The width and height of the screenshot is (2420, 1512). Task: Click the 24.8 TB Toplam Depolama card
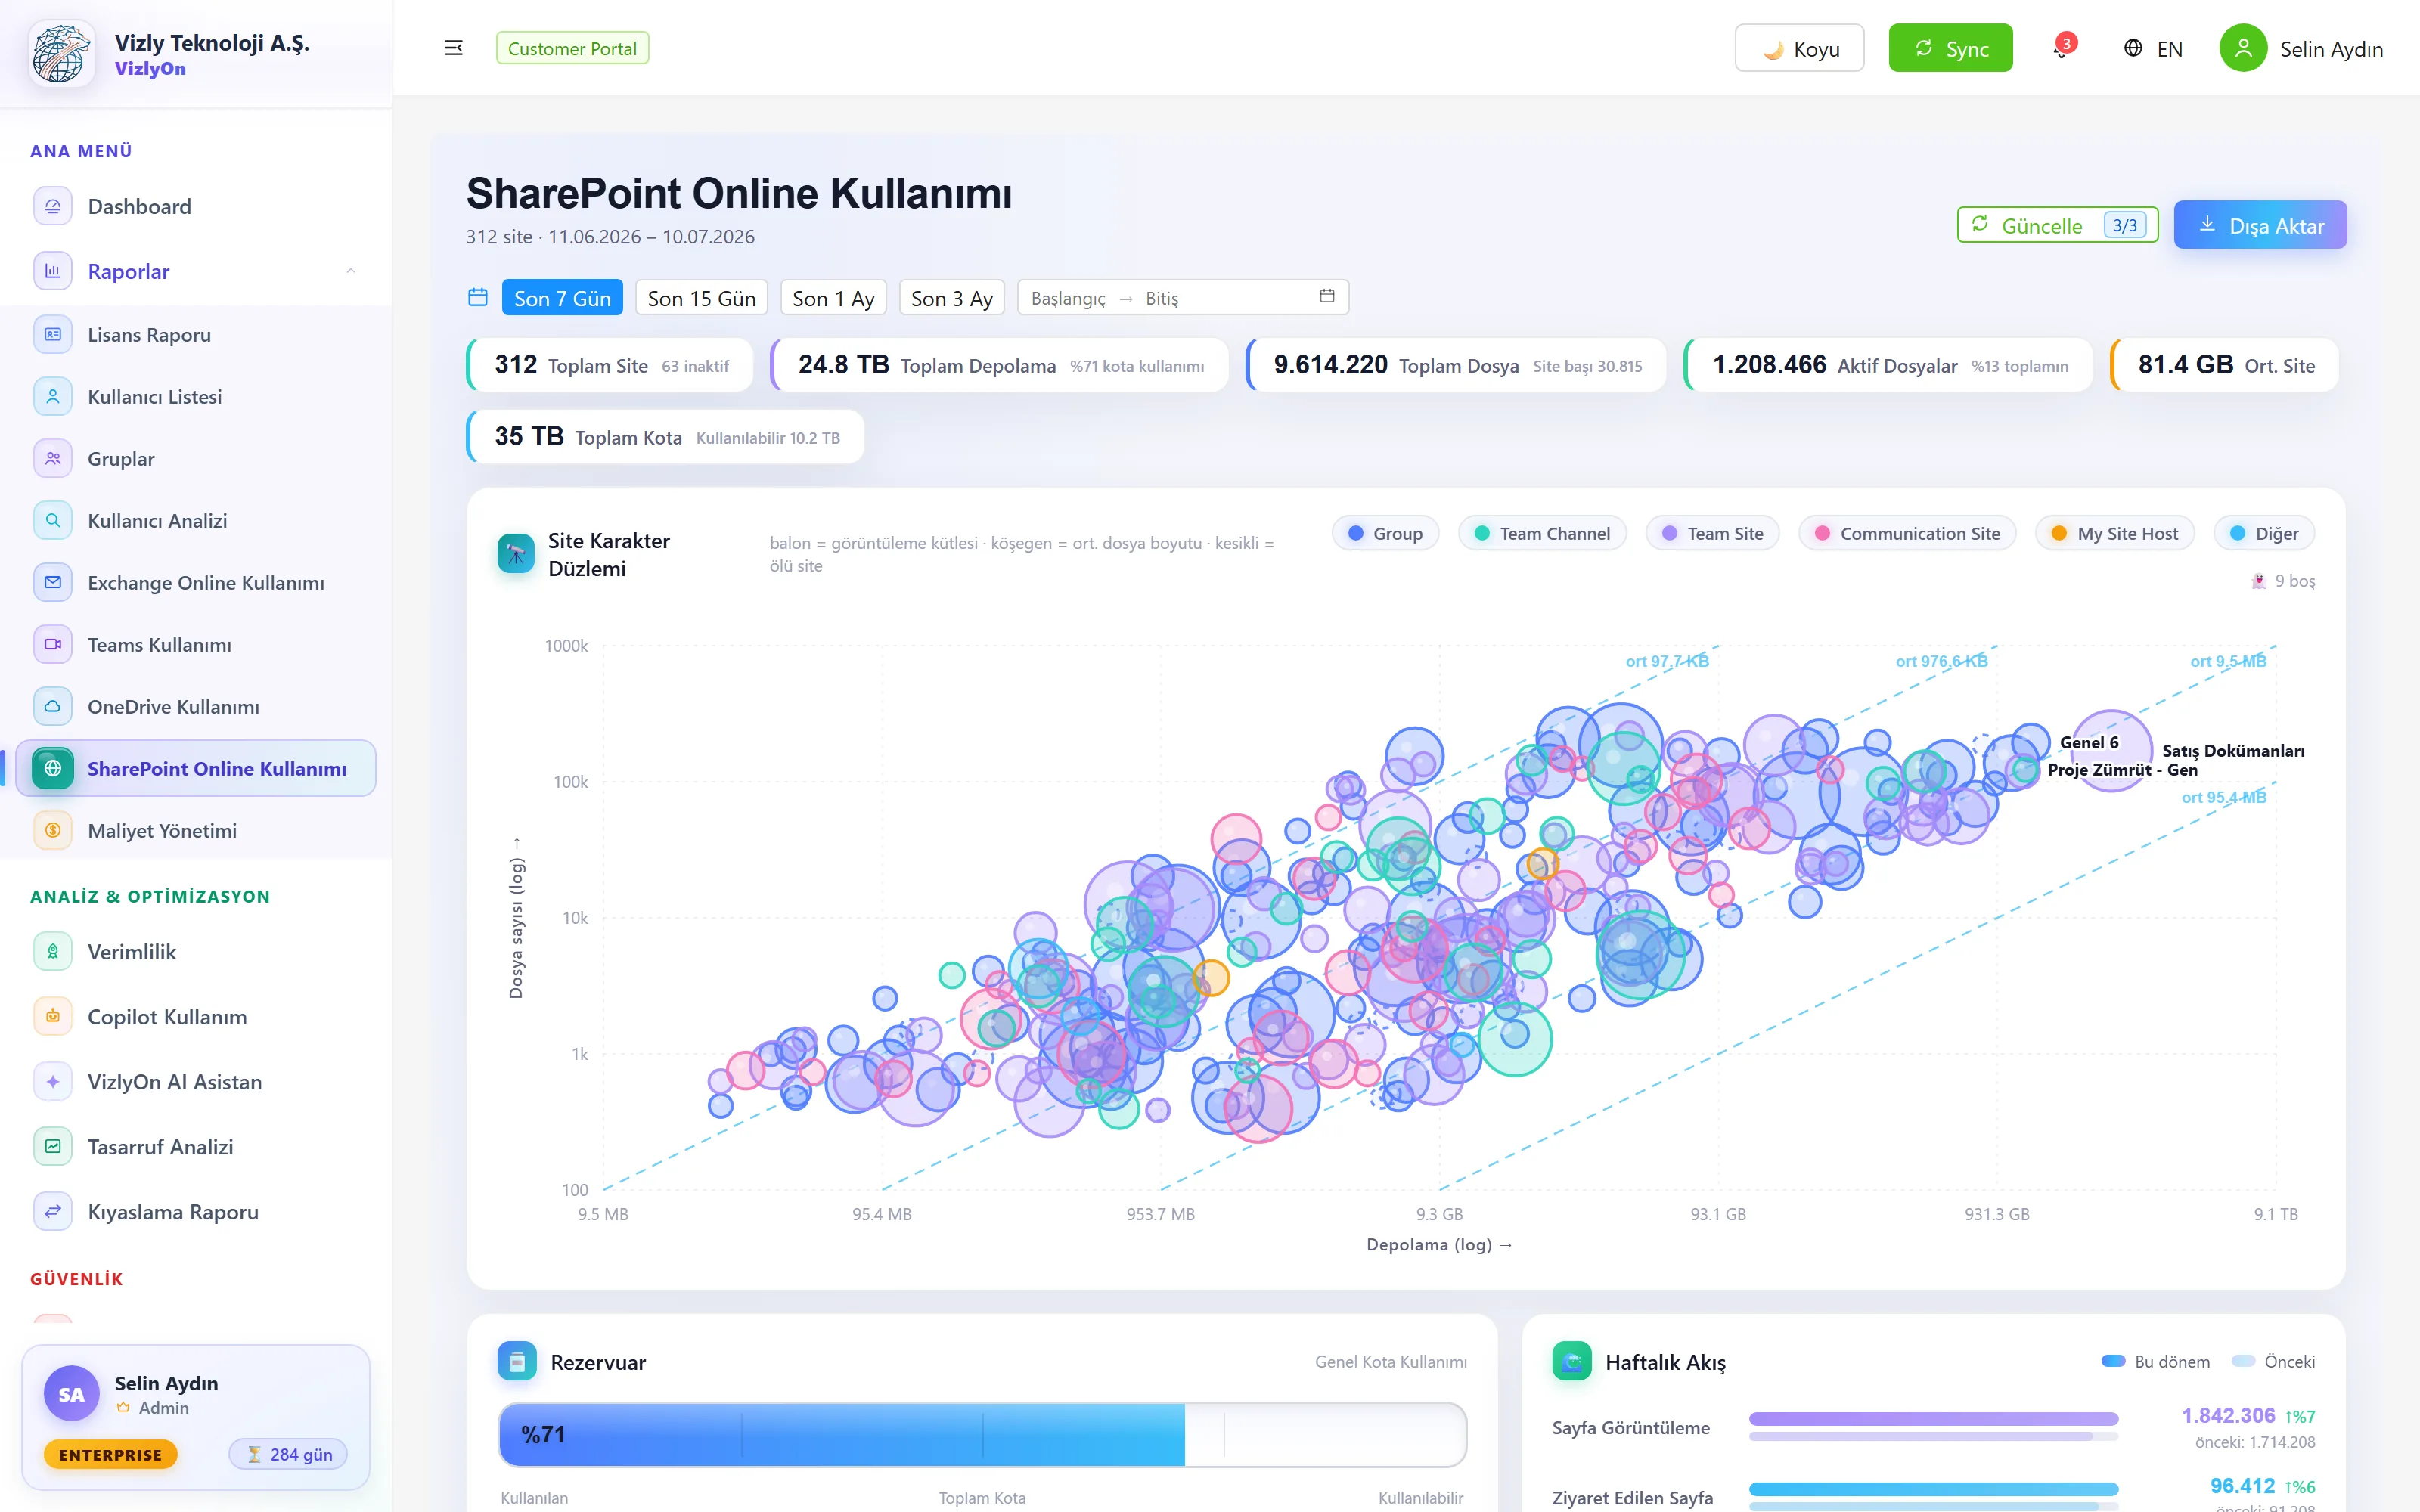(999, 365)
